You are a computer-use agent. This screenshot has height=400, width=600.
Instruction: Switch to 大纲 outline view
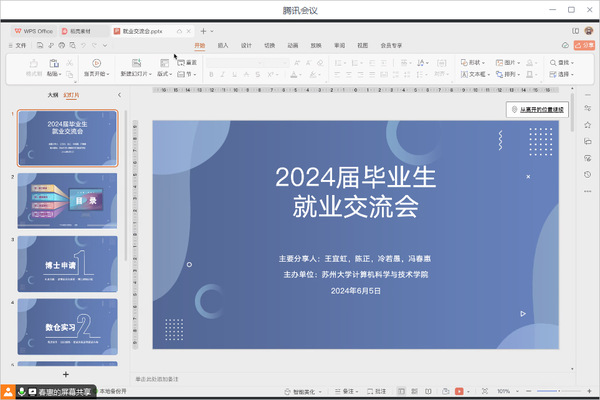pyautogui.click(x=52, y=95)
